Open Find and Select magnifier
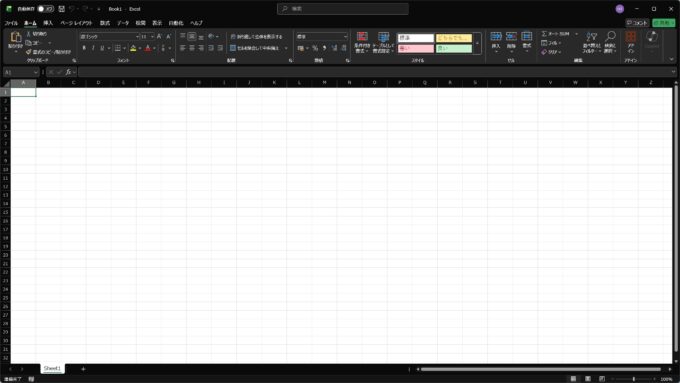Viewport: 680px width, 383px height. [x=610, y=42]
